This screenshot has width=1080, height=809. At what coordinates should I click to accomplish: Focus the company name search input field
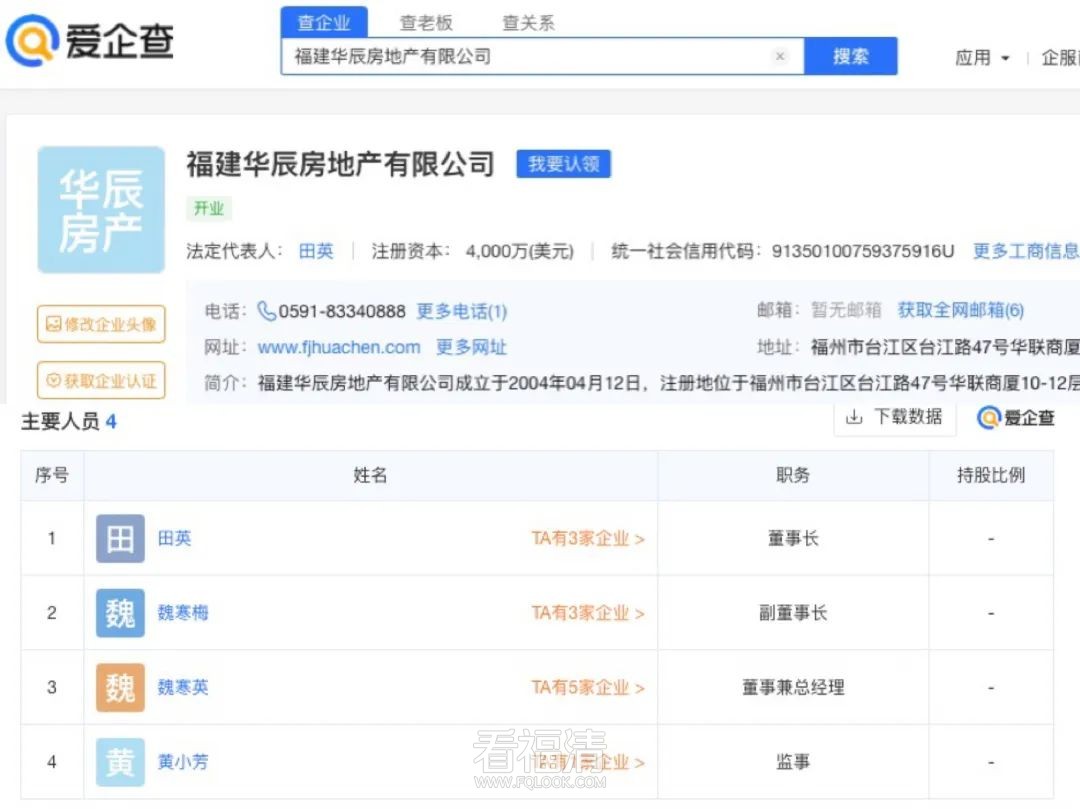(x=530, y=56)
